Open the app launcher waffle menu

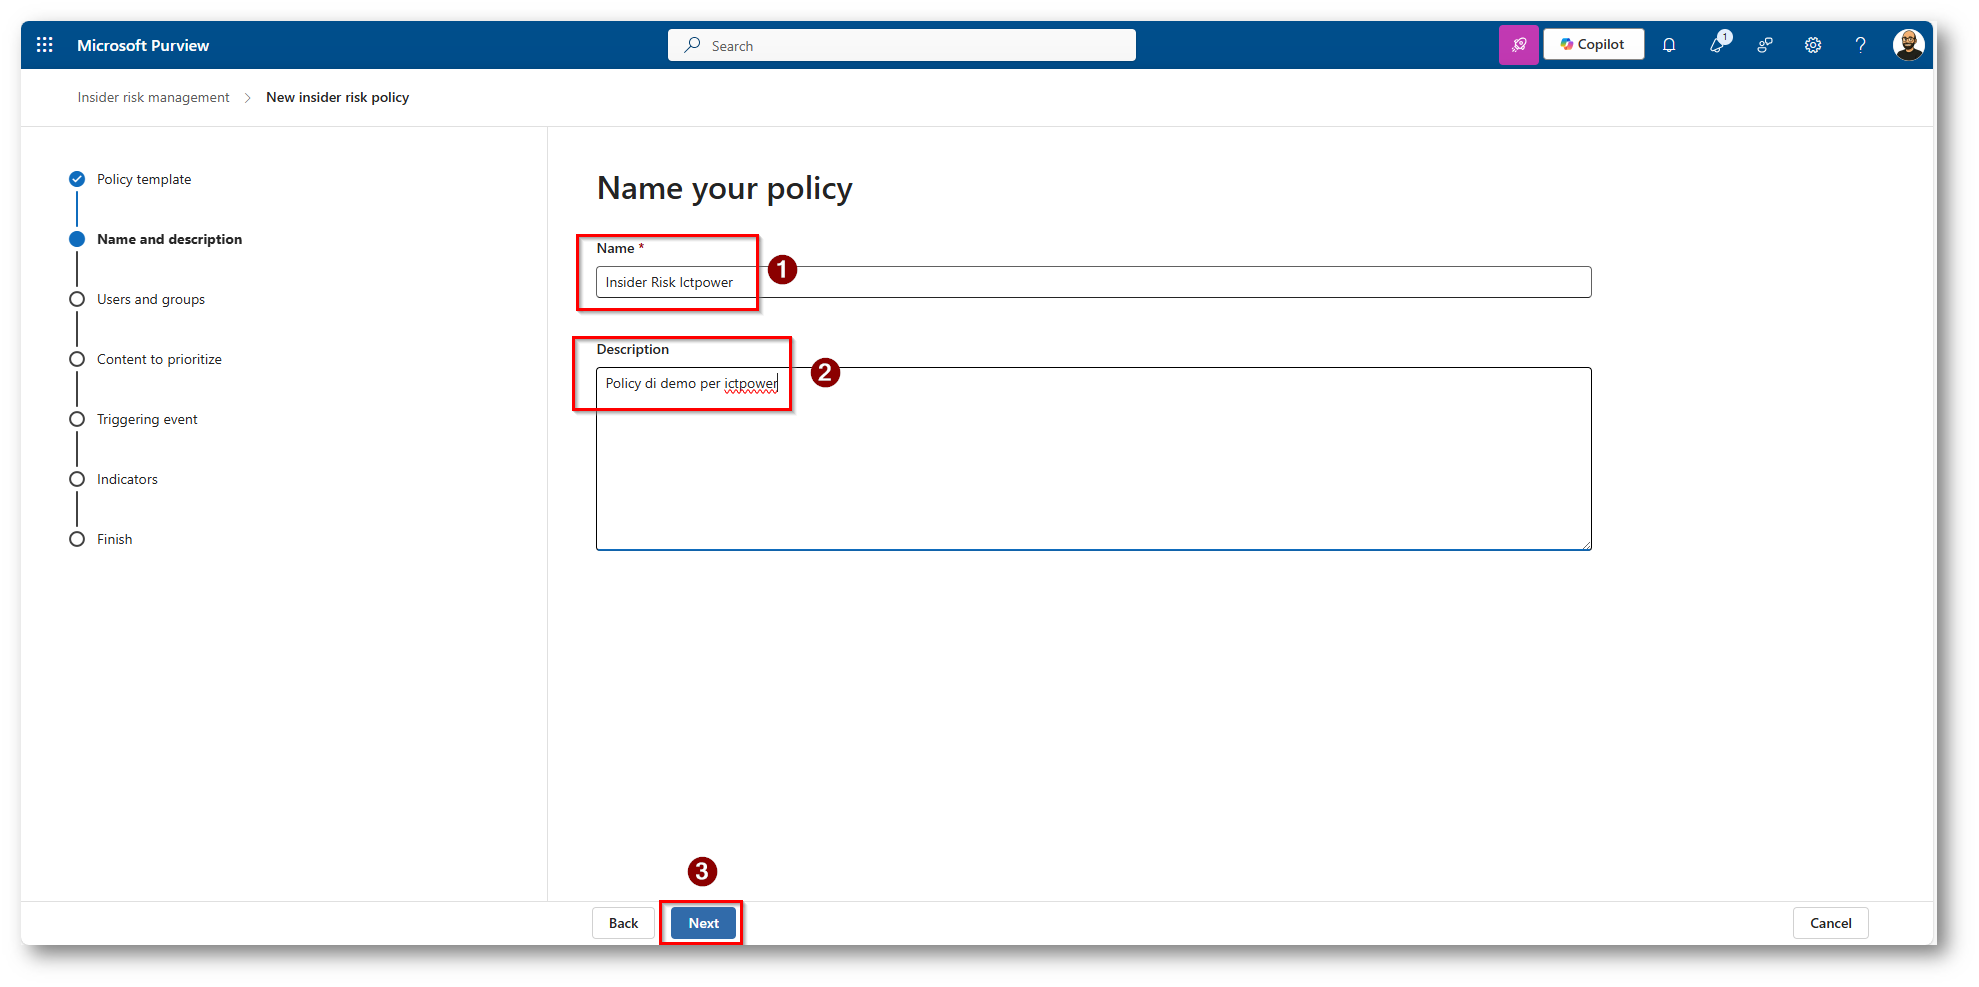pos(45,45)
